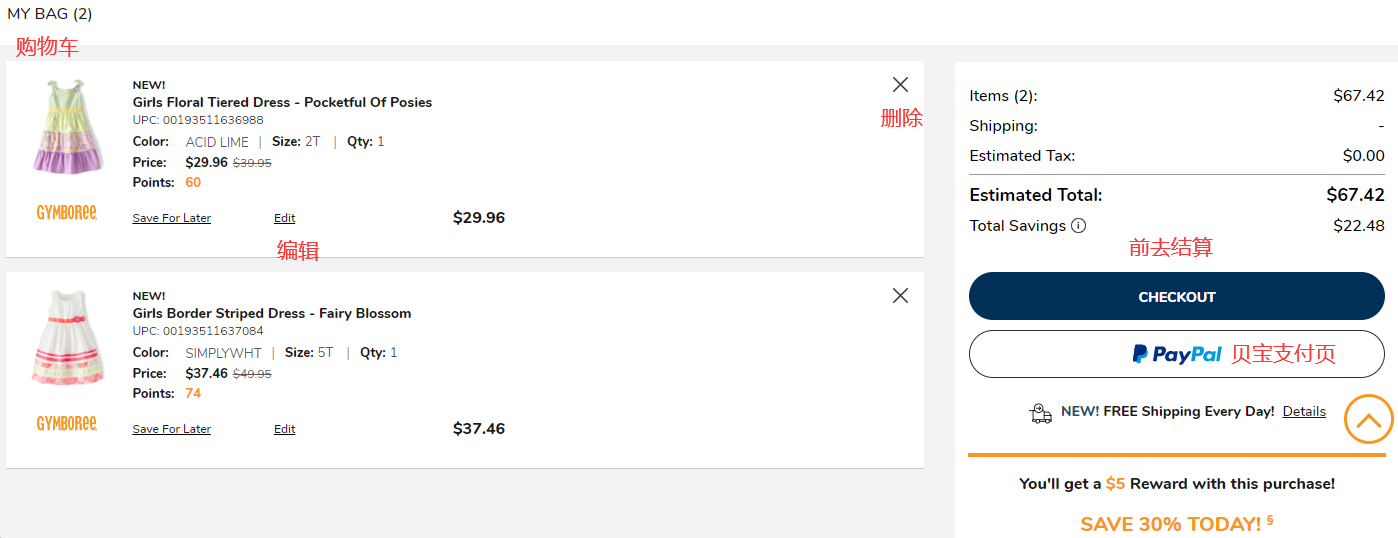Edit the Border Striped Dress item
The image size is (1398, 538).
[x=284, y=429]
